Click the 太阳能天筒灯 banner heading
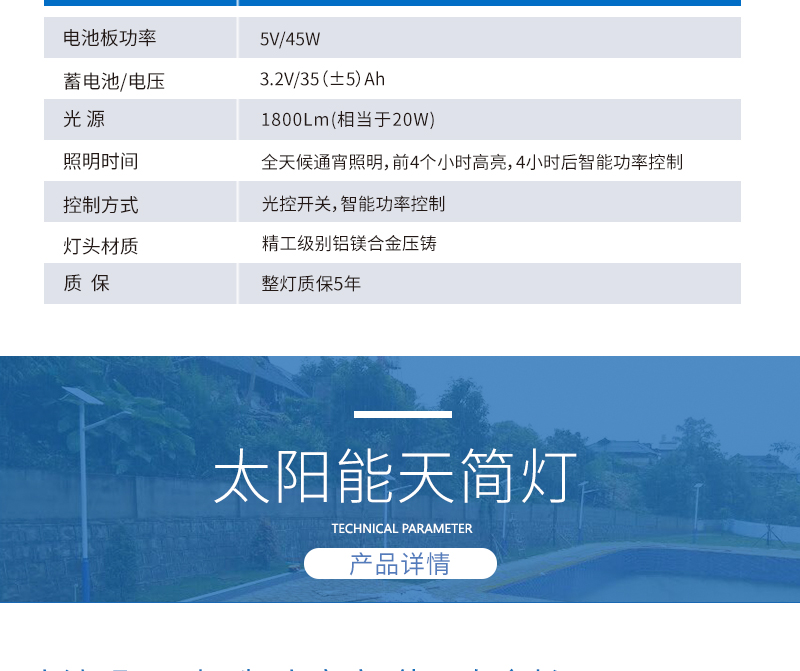Viewport: 800px width, 671px height. tap(396, 478)
